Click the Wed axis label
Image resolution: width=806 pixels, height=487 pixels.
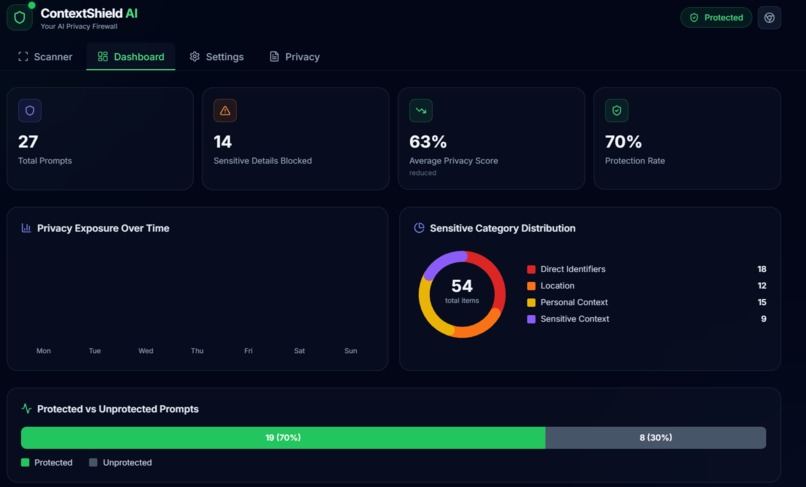[145, 351]
